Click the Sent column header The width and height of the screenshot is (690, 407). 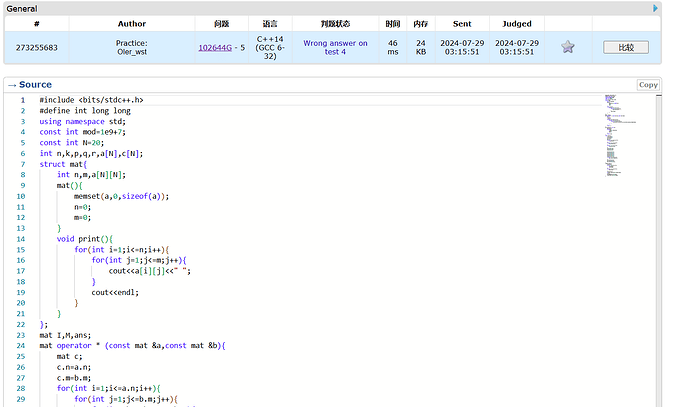pyautogui.click(x=462, y=24)
